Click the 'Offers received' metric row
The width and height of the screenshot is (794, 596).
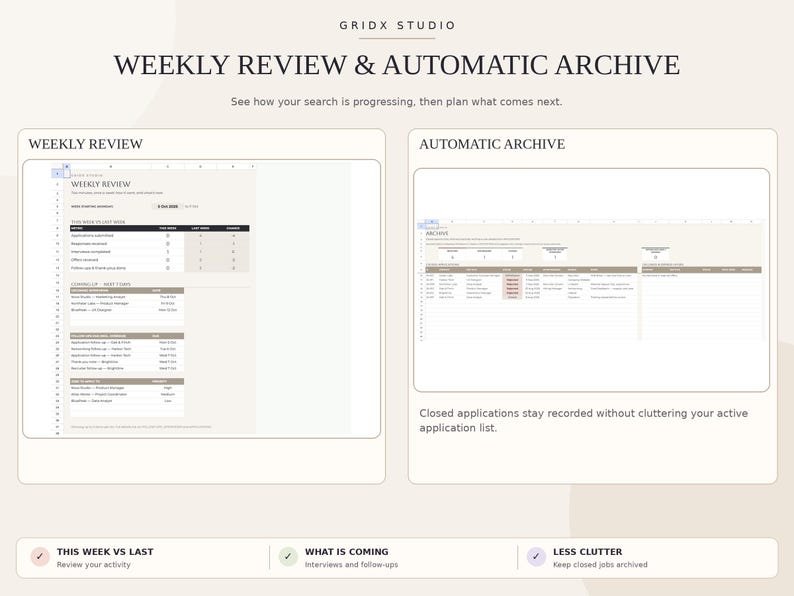pyautogui.click(x=160, y=260)
